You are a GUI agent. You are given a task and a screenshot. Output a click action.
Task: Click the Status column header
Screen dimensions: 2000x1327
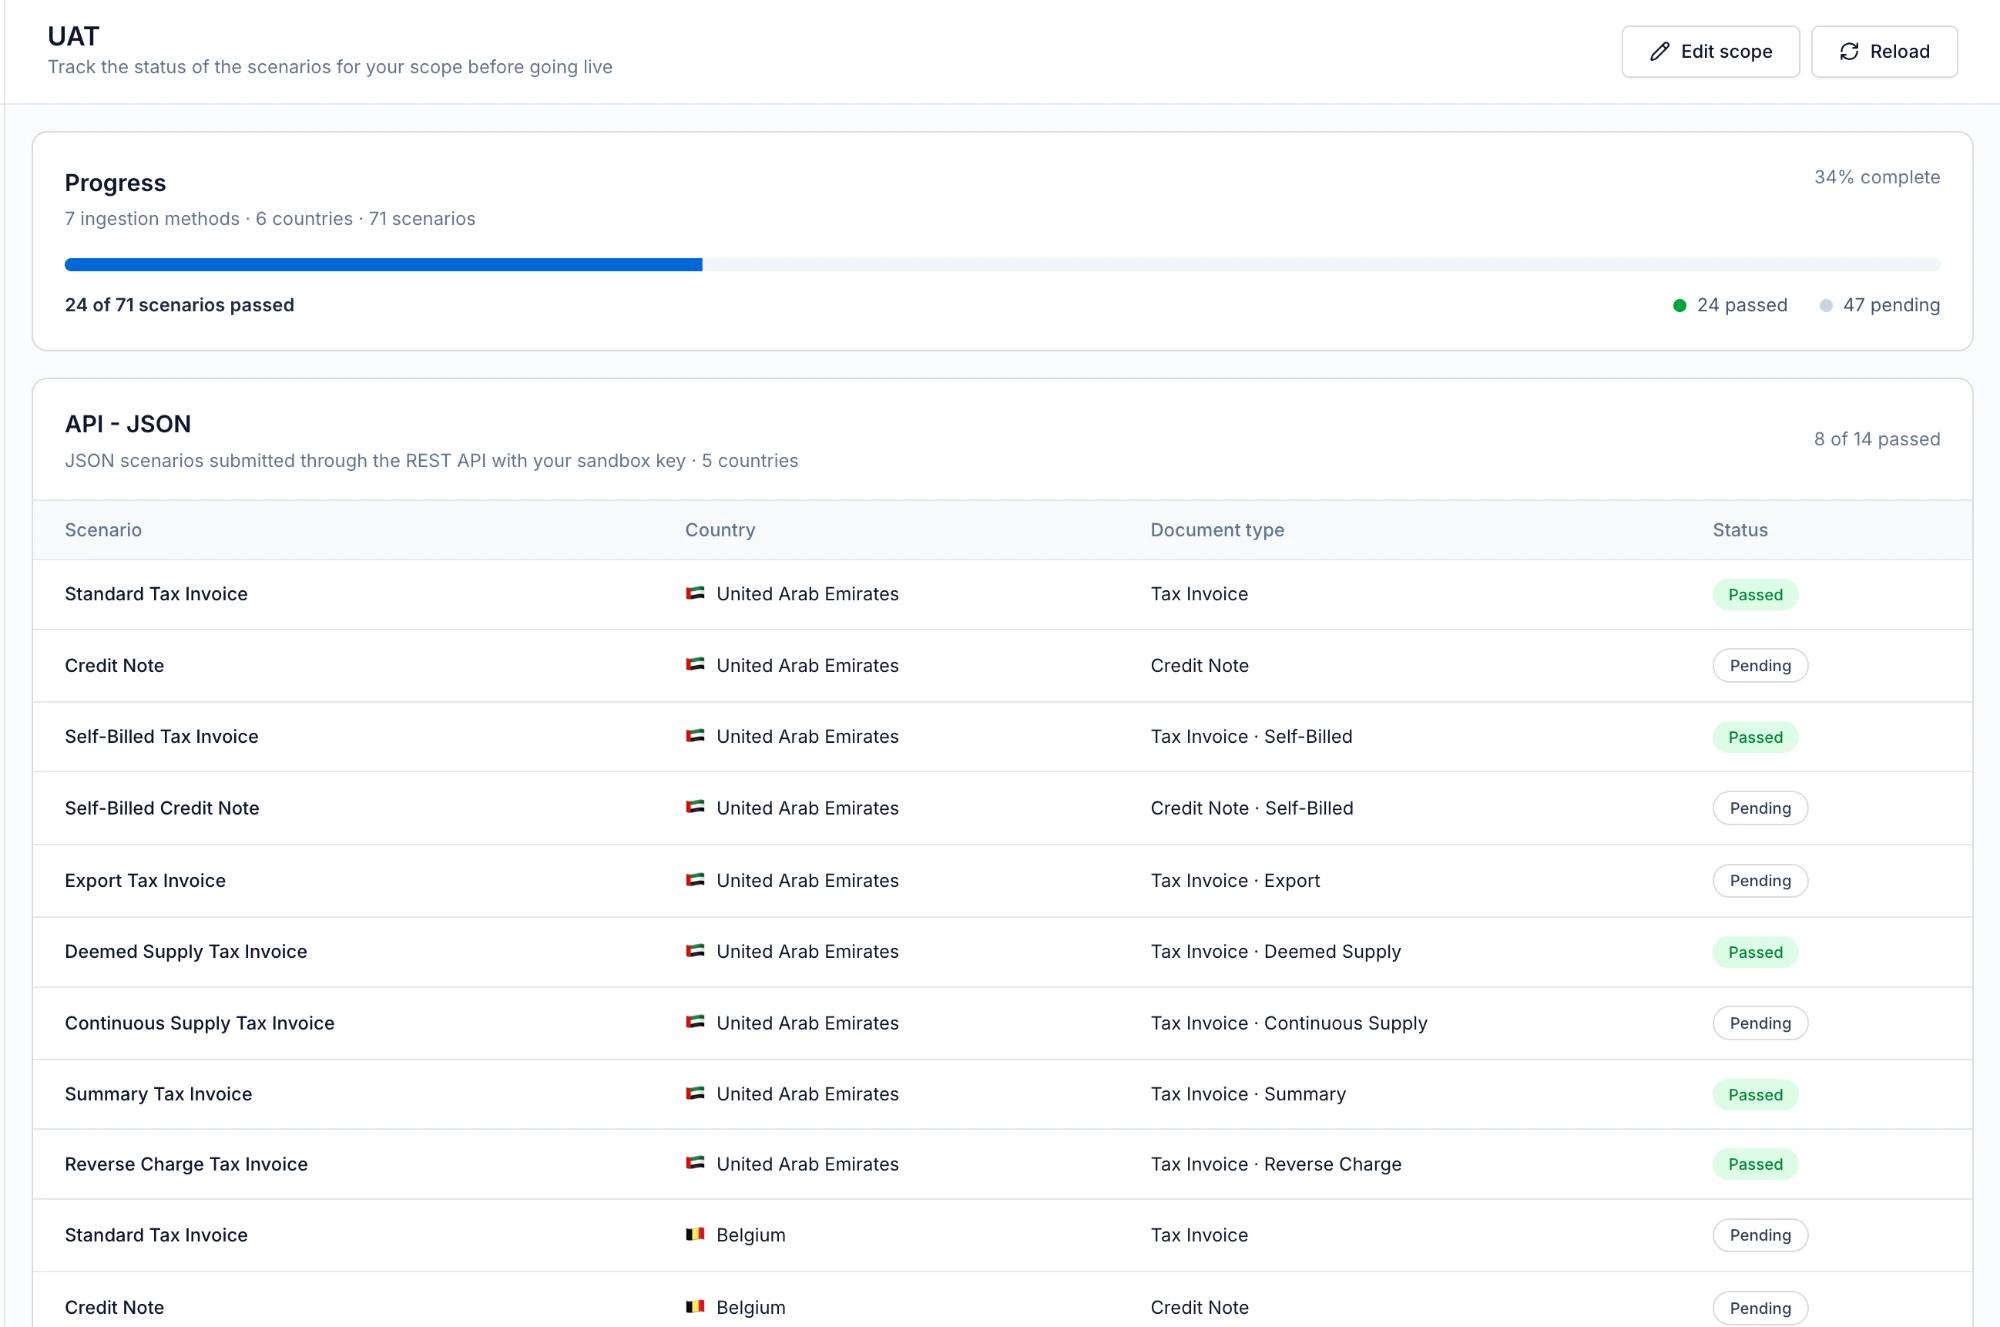1740,530
